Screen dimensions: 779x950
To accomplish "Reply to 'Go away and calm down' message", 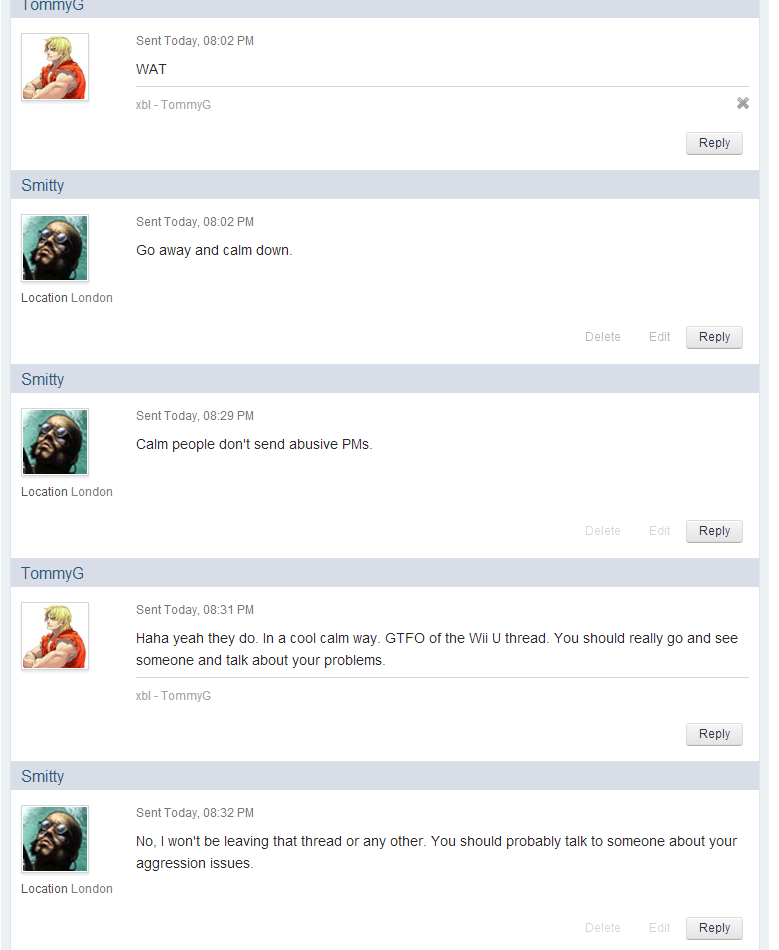I will 714,337.
